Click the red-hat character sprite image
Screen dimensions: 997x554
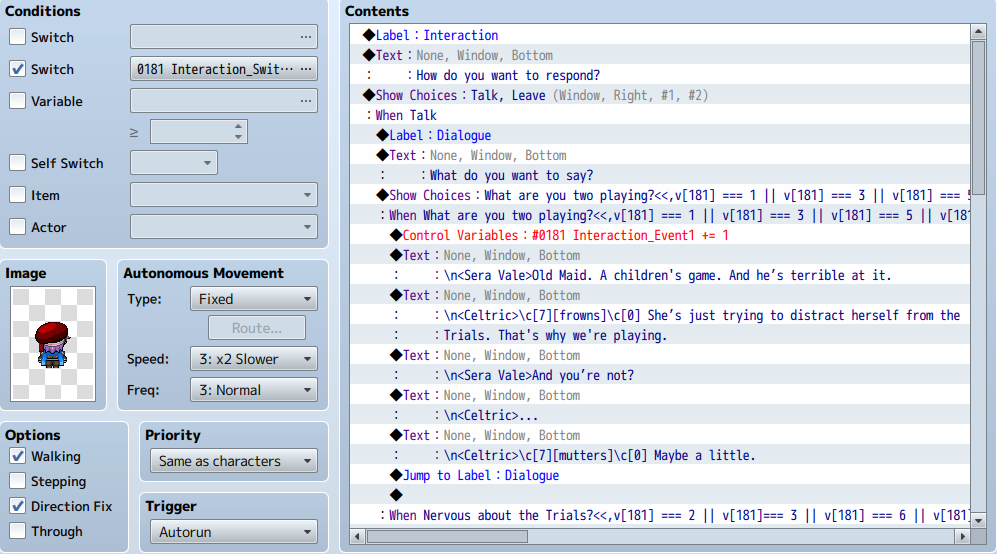click(52, 344)
